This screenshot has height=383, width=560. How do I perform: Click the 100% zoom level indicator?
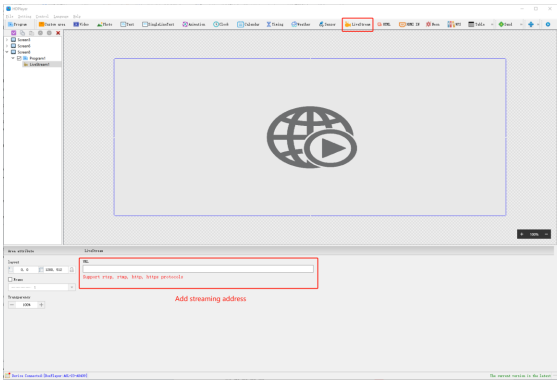tap(534, 234)
